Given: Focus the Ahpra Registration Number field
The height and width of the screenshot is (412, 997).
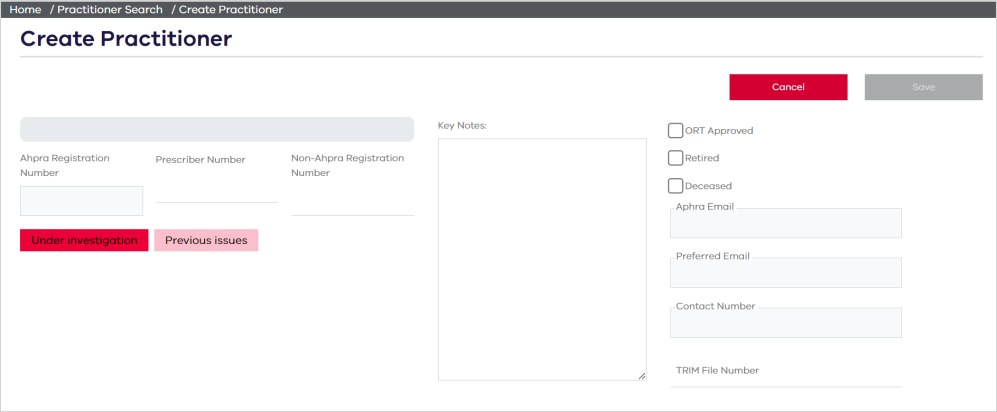Looking at the screenshot, I should click(x=81, y=201).
